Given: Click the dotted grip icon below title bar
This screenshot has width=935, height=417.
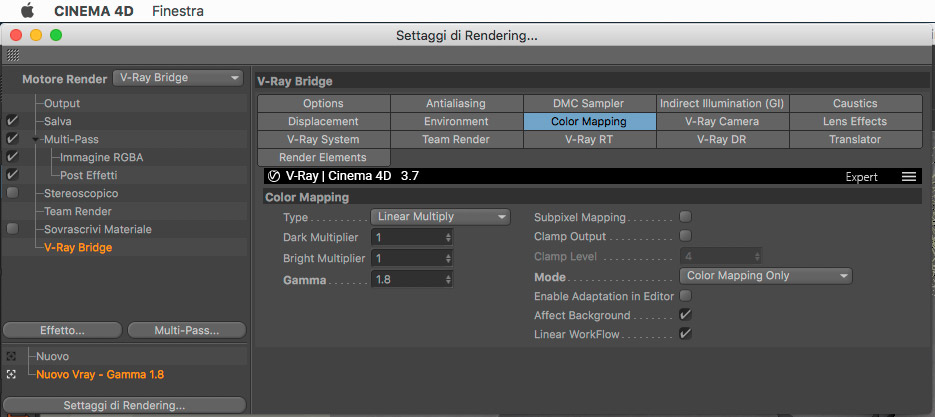Looking at the screenshot, I should [x=13, y=55].
